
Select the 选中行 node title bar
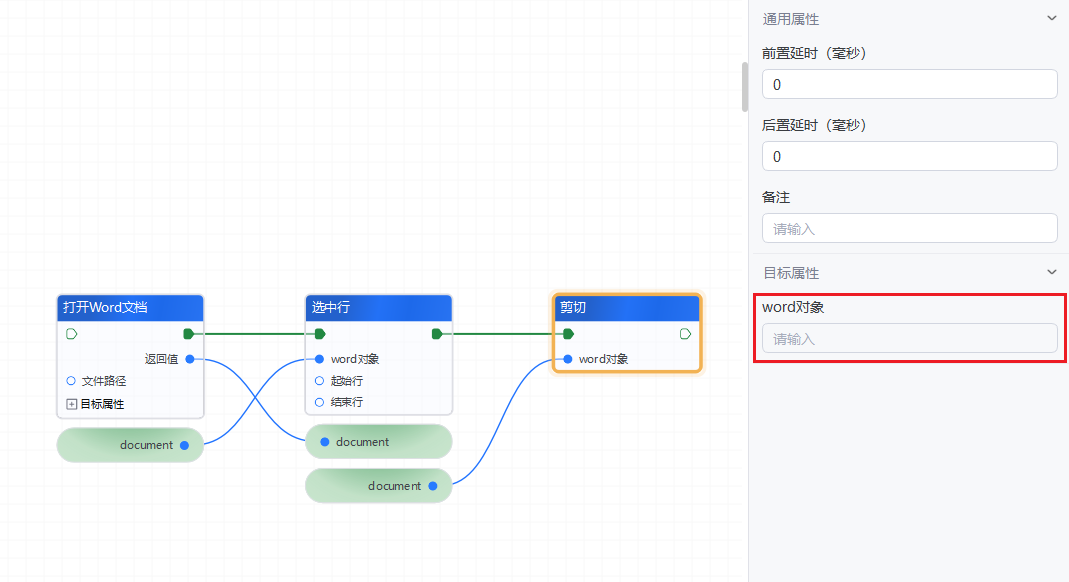[378, 308]
